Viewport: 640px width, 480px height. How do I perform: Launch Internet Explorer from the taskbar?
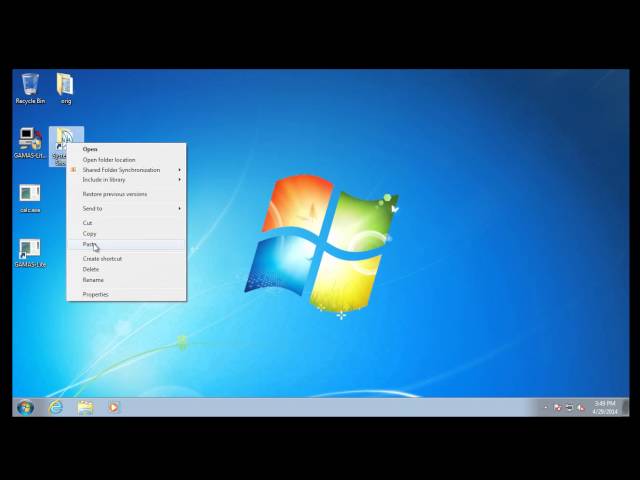(56, 407)
